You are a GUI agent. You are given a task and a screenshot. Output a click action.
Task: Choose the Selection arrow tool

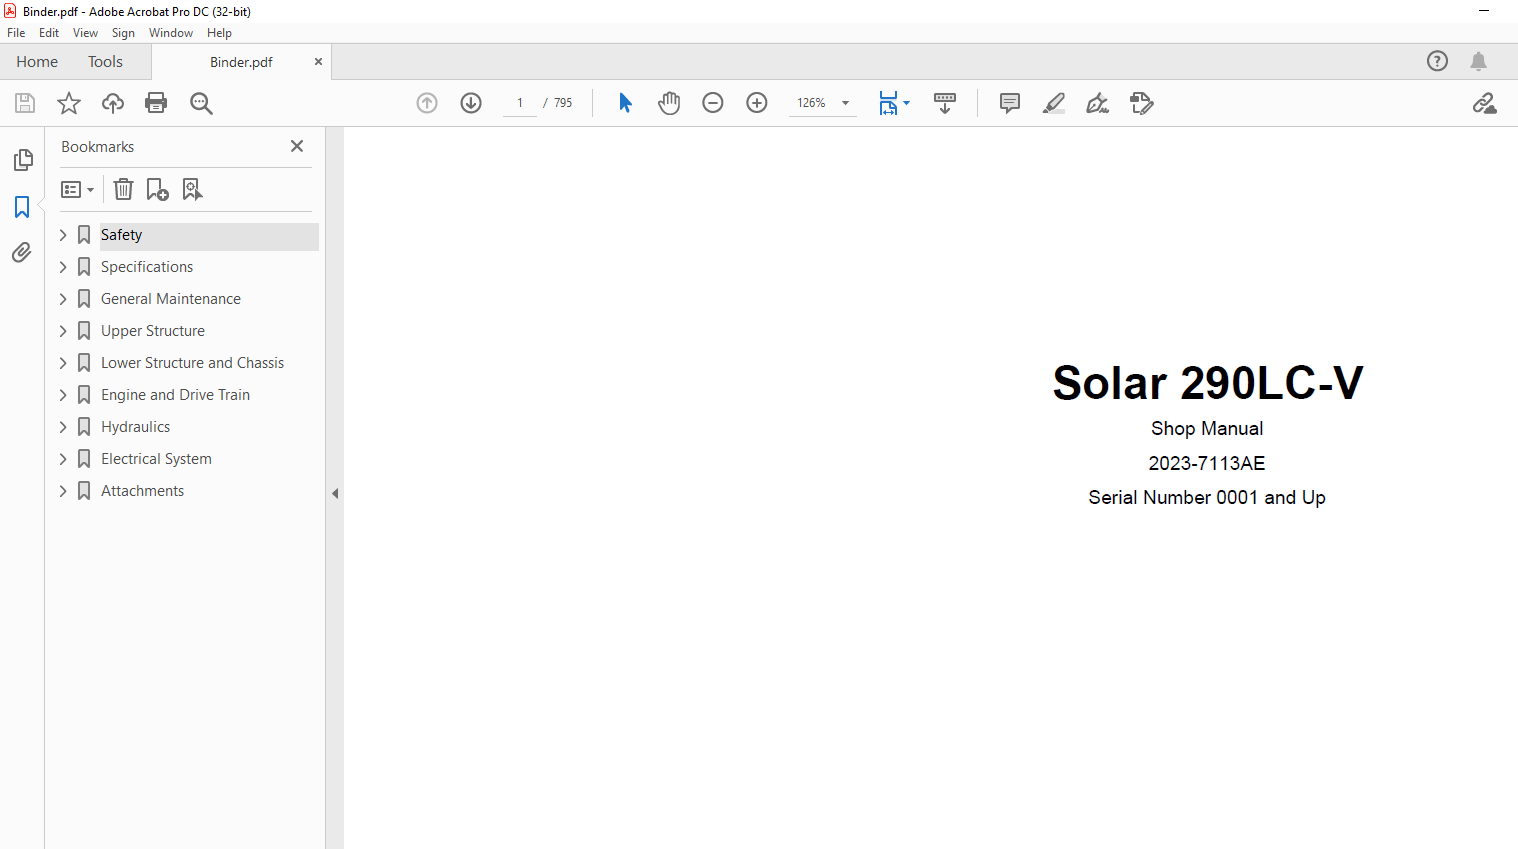[625, 103]
